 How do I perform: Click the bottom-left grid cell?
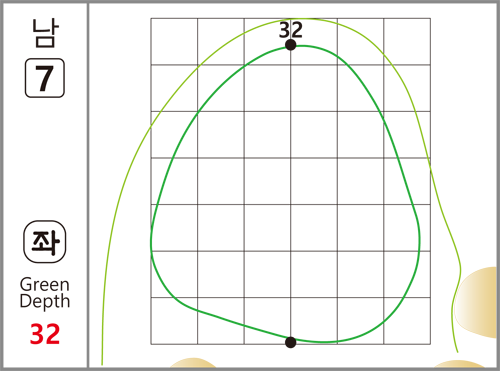click(x=174, y=321)
